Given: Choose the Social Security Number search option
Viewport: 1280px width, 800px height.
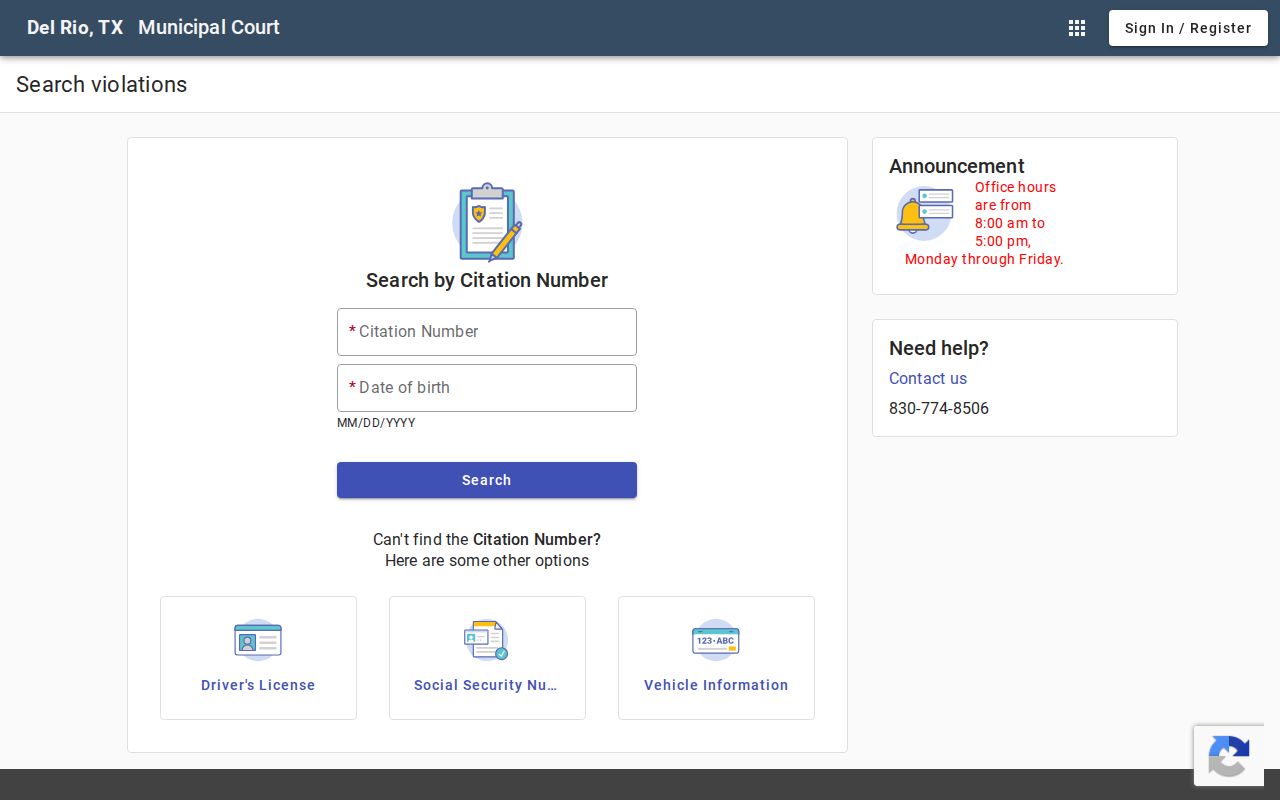Looking at the screenshot, I should click(487, 658).
